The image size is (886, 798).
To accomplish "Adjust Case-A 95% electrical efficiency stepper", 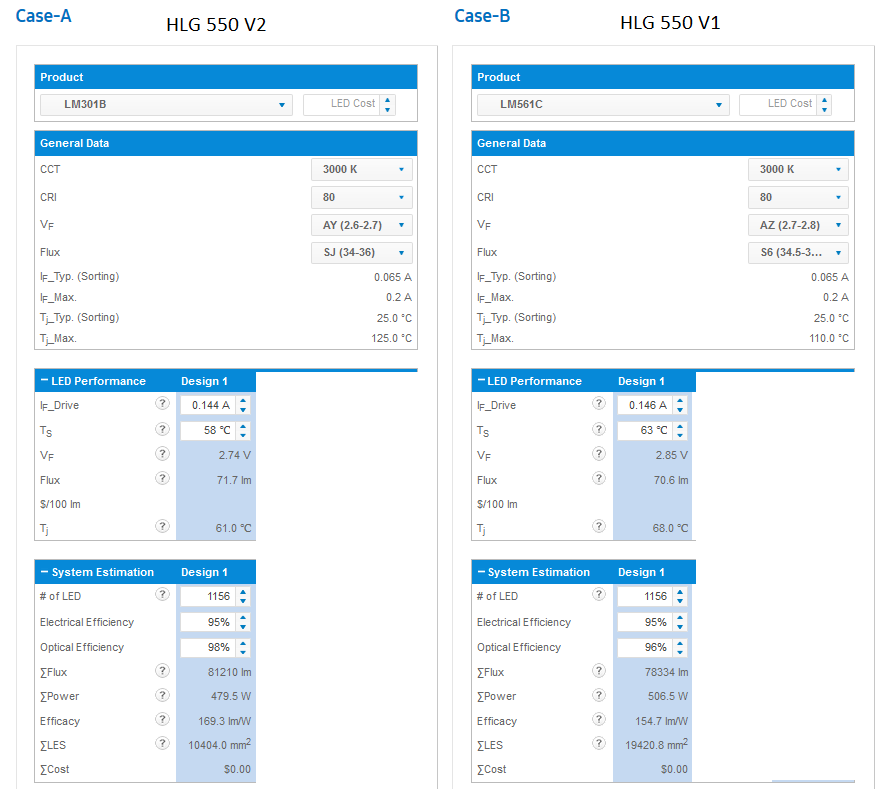I will tap(243, 622).
